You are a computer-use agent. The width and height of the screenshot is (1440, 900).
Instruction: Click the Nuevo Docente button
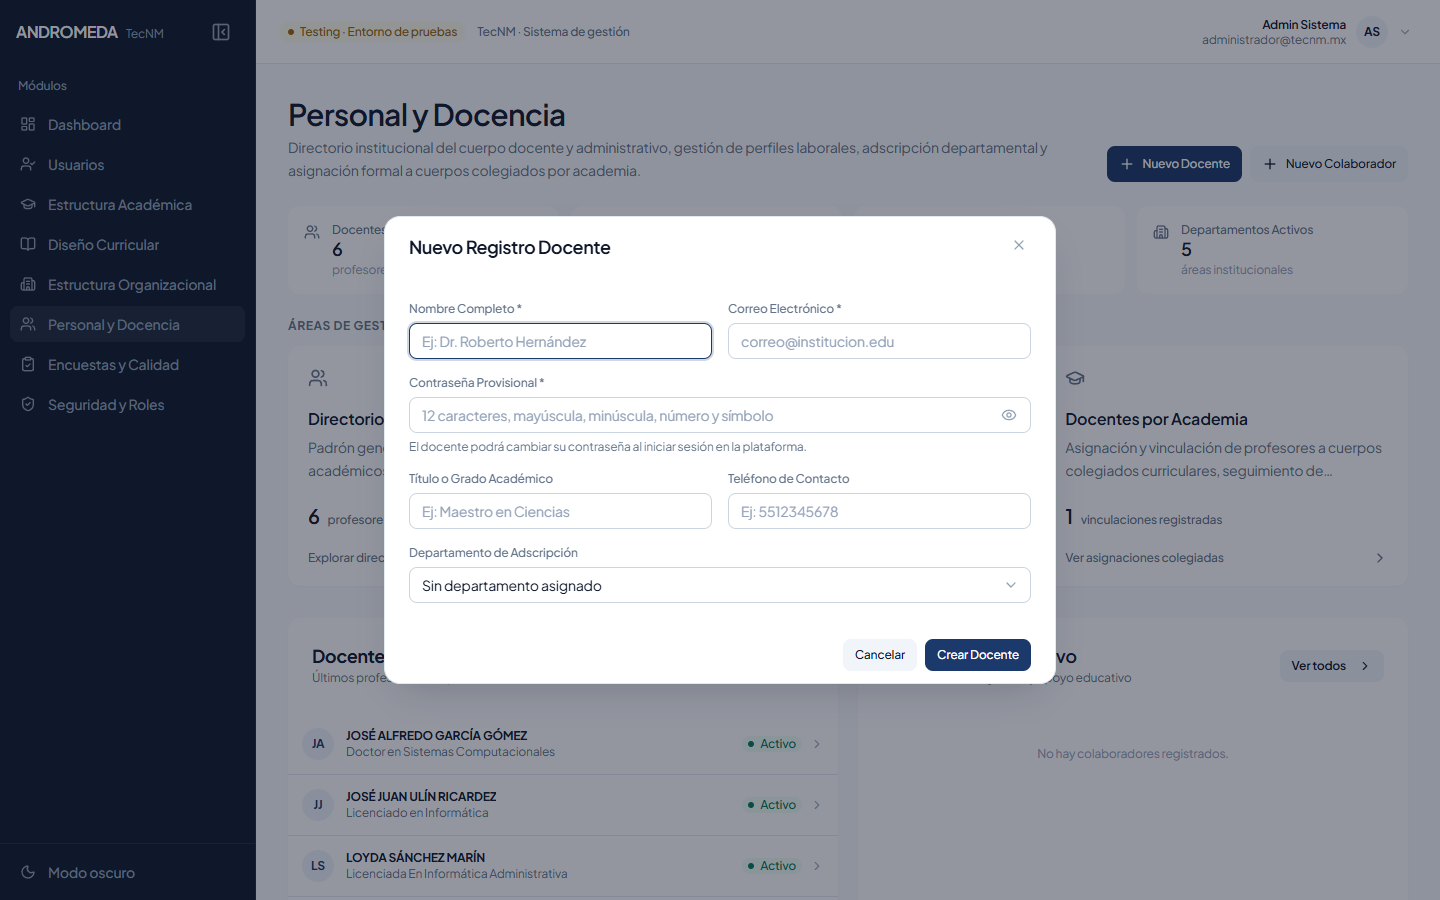(1174, 164)
